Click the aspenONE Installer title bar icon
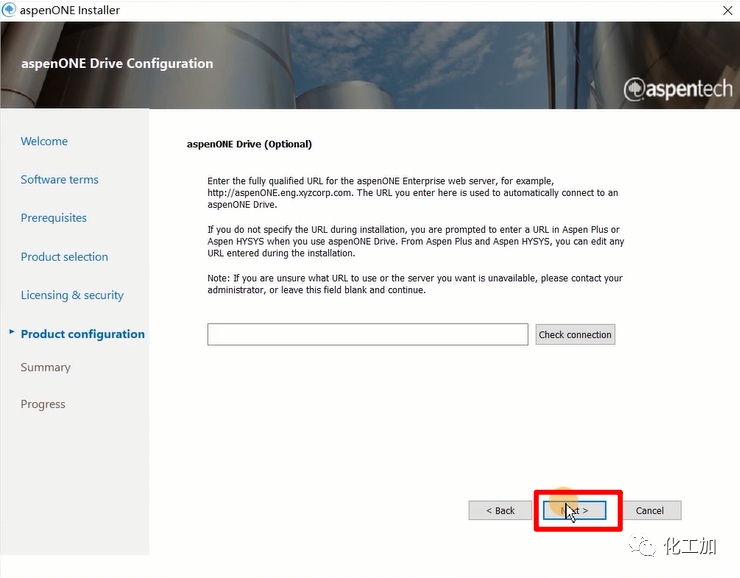 coord(9,10)
